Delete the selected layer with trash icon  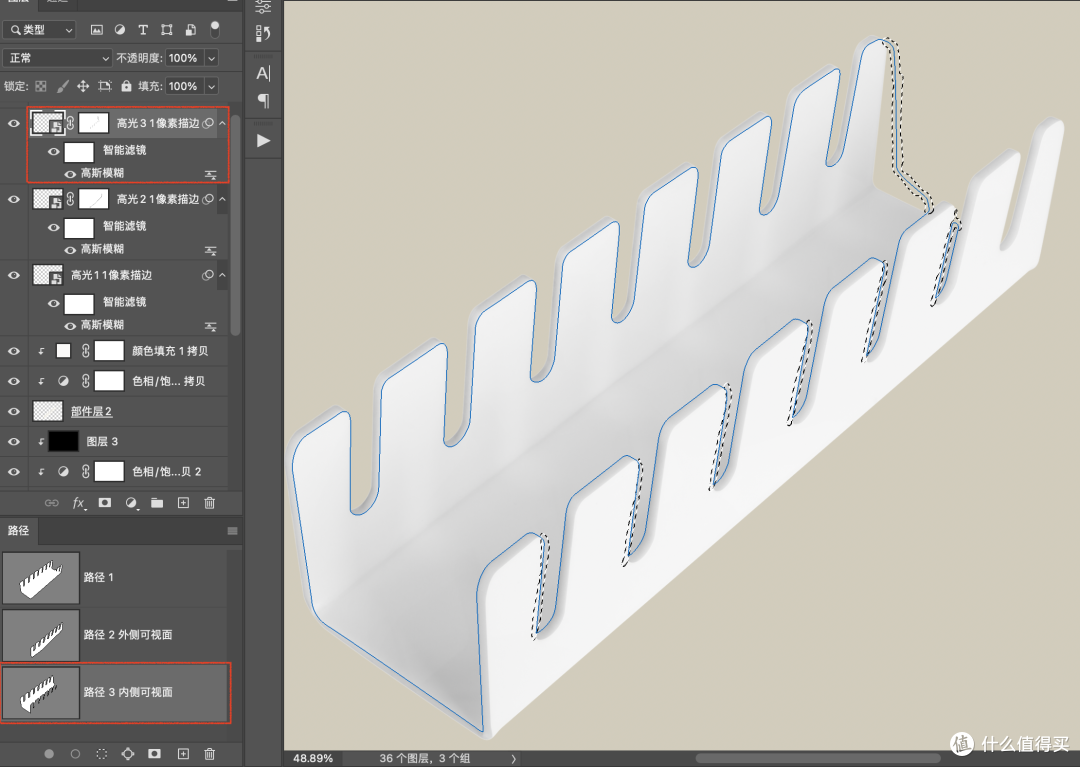210,503
